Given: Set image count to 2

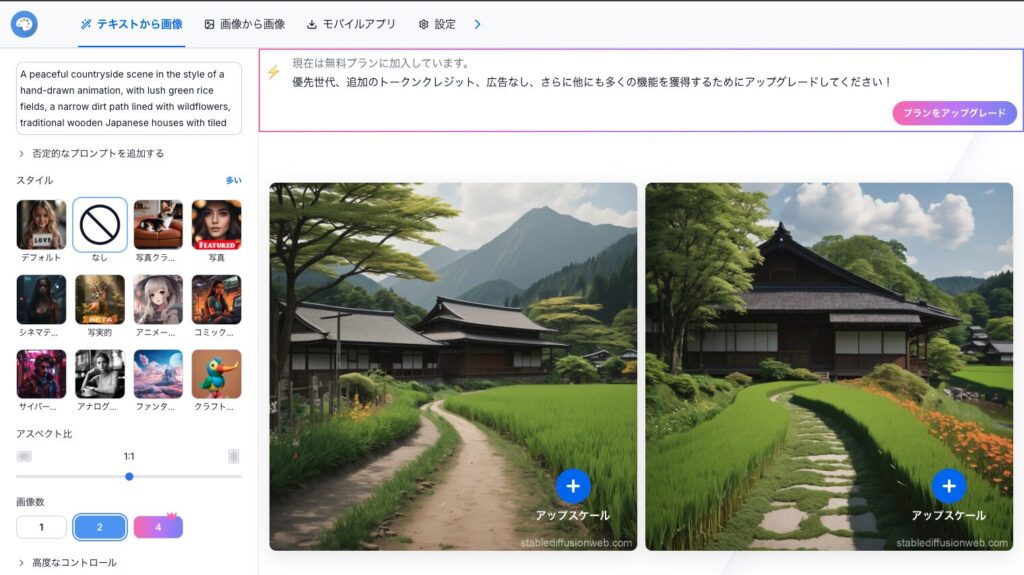Looking at the screenshot, I should click(x=100, y=527).
